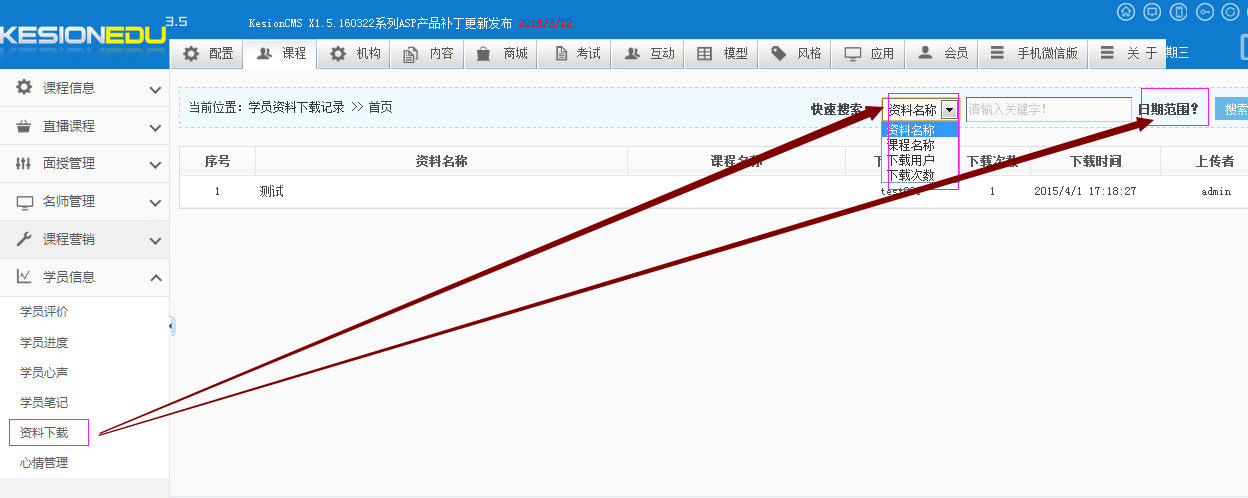This screenshot has width=1248, height=498.
Task: Click the mobile phone icon in header
Action: tap(1179, 12)
